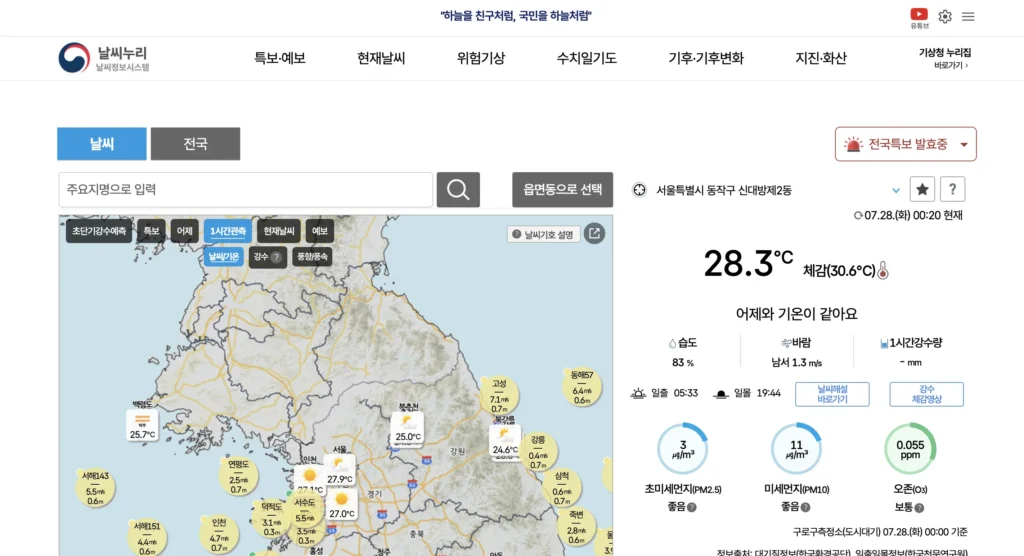Click the 오존 0.055 ppm gauge
The image size is (1024, 556).
910,448
